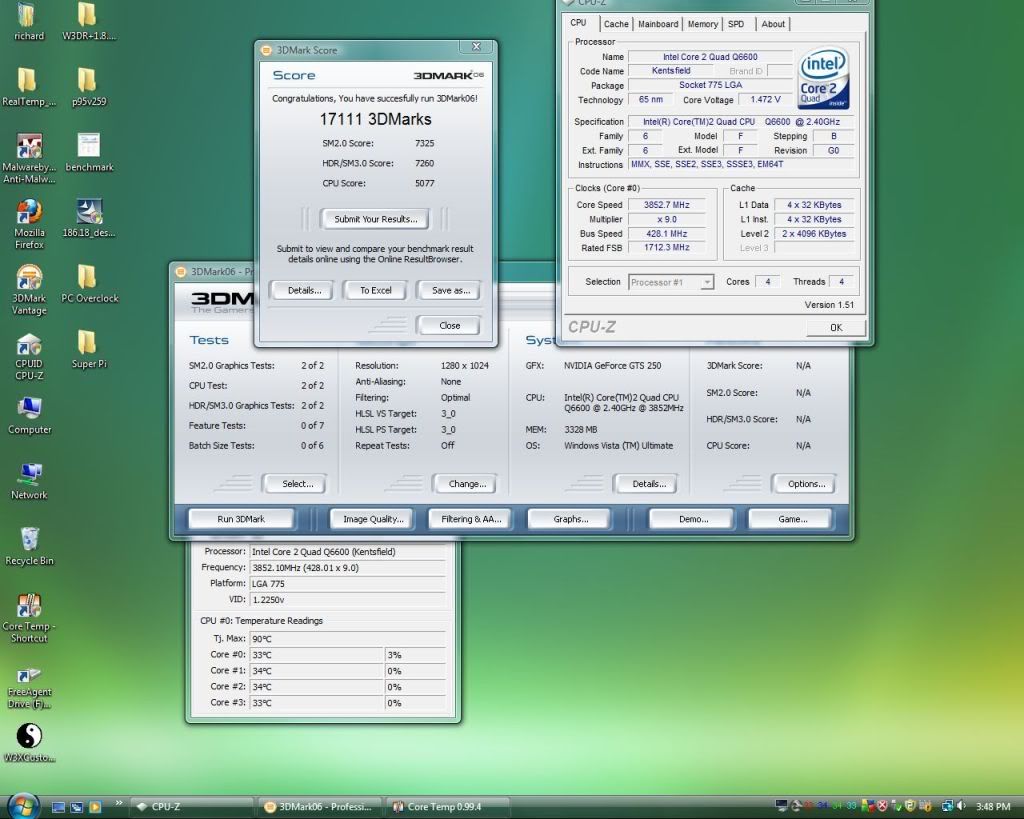Open Image Quality in 3DMark06
This screenshot has width=1024, height=819.
(x=373, y=519)
